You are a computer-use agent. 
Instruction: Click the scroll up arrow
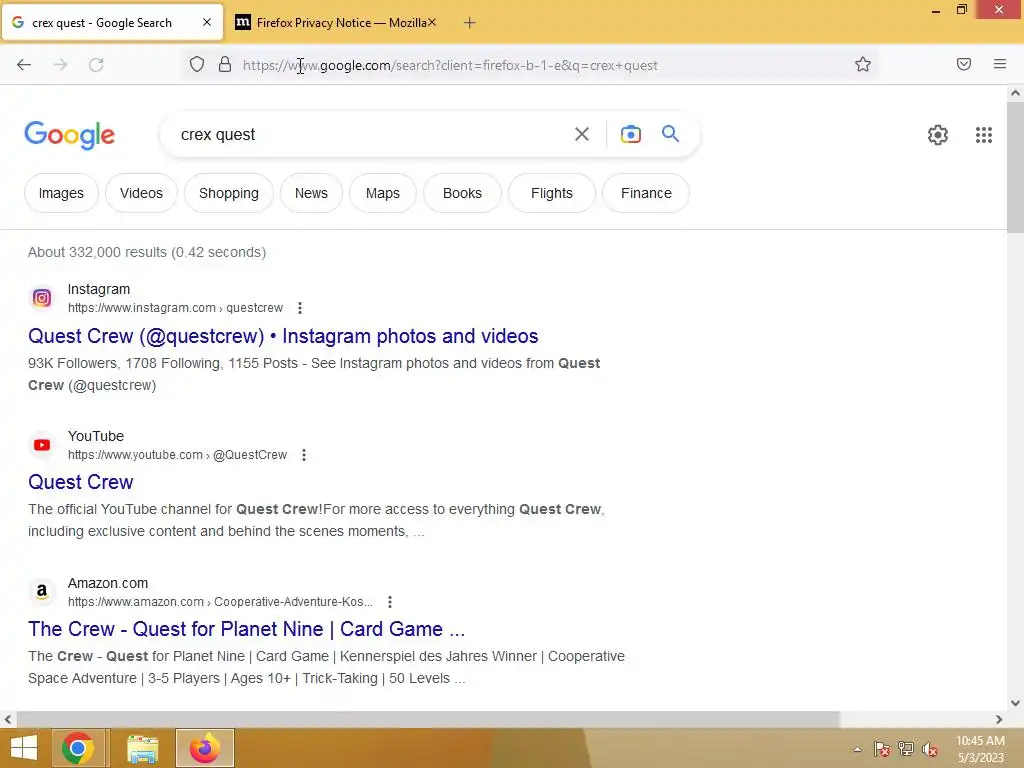1015,93
